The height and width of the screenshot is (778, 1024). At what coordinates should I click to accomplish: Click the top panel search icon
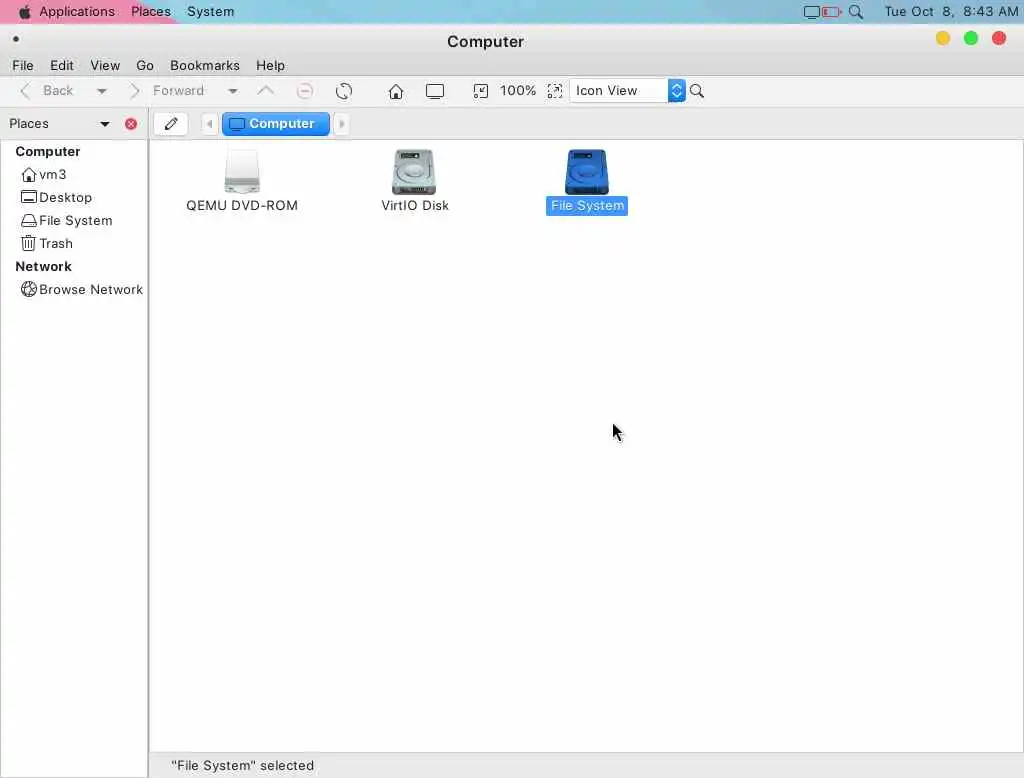[856, 12]
